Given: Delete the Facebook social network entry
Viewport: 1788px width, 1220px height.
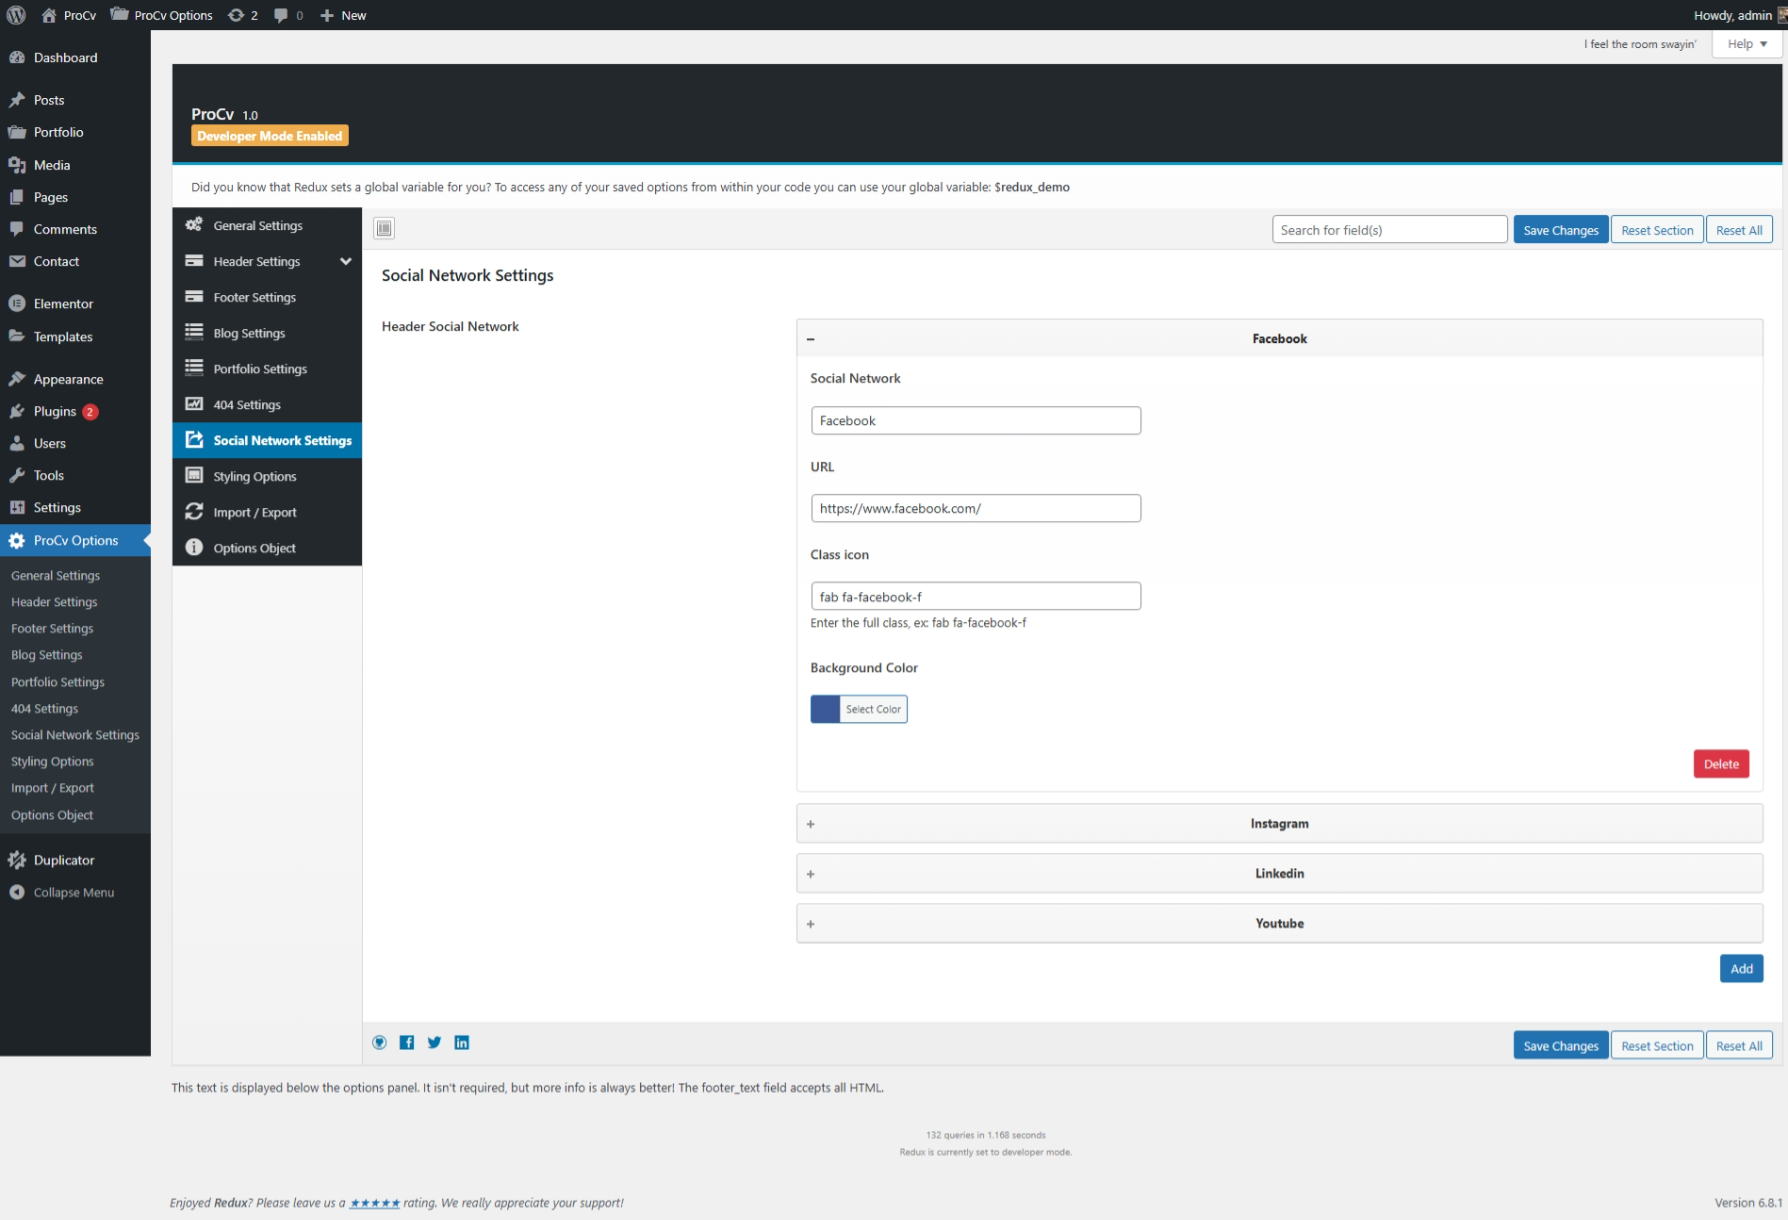Looking at the screenshot, I should [1721, 764].
